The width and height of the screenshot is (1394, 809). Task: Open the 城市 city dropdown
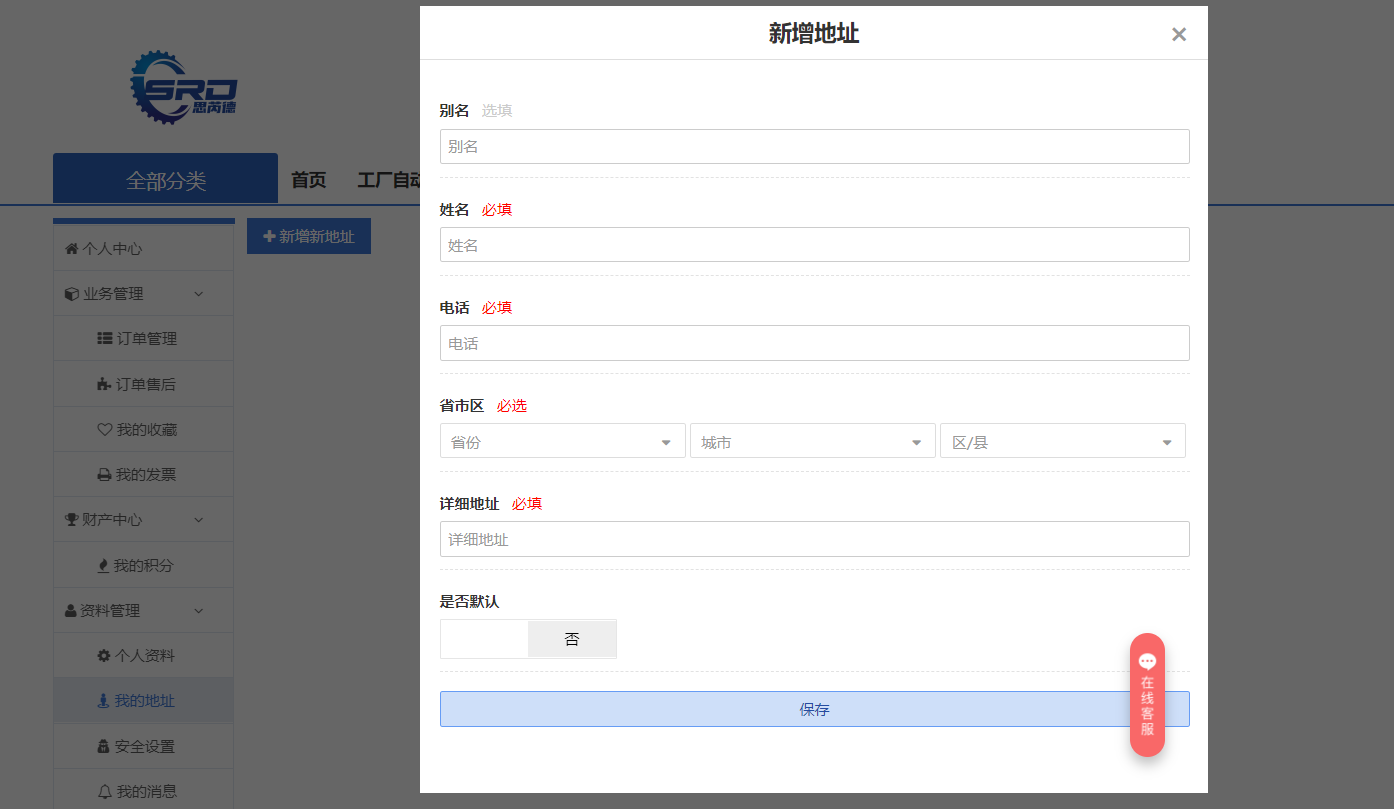pyautogui.click(x=812, y=441)
